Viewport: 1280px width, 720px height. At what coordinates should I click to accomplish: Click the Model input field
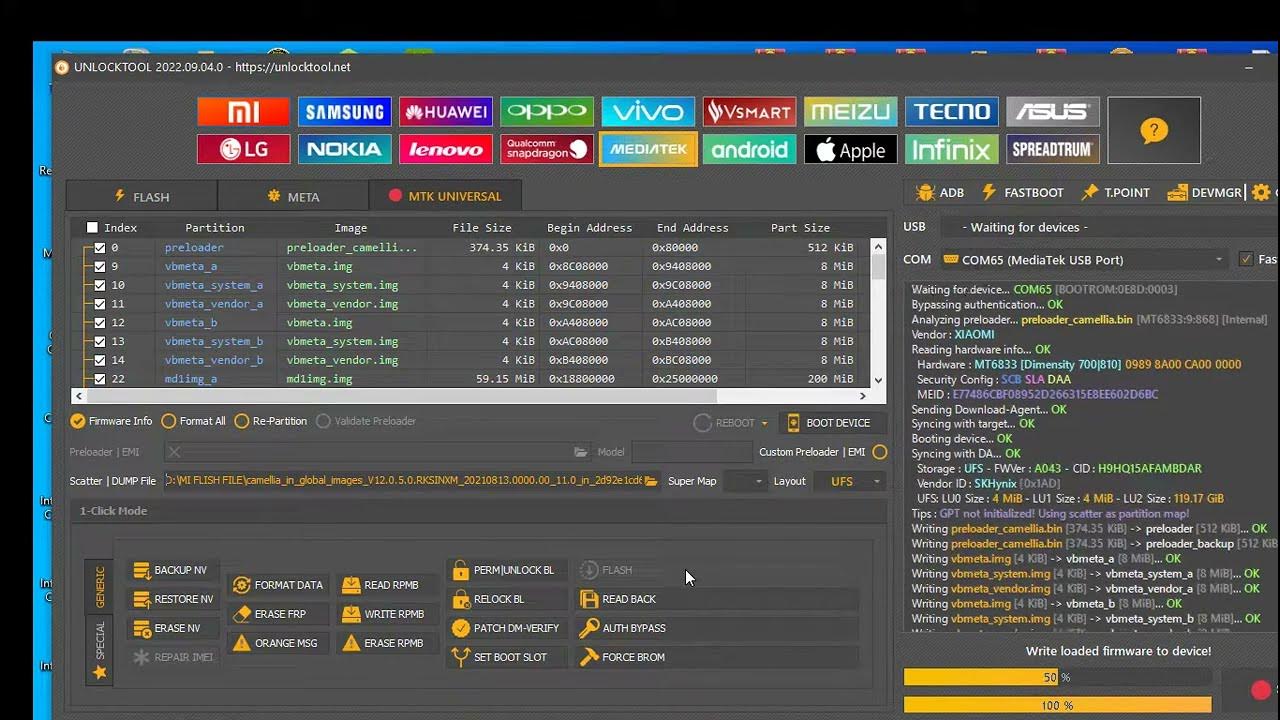pos(690,452)
